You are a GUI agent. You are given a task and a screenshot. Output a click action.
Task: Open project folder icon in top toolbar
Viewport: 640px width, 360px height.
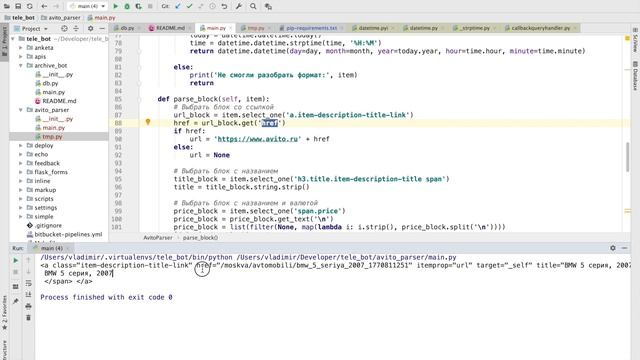(7, 7)
